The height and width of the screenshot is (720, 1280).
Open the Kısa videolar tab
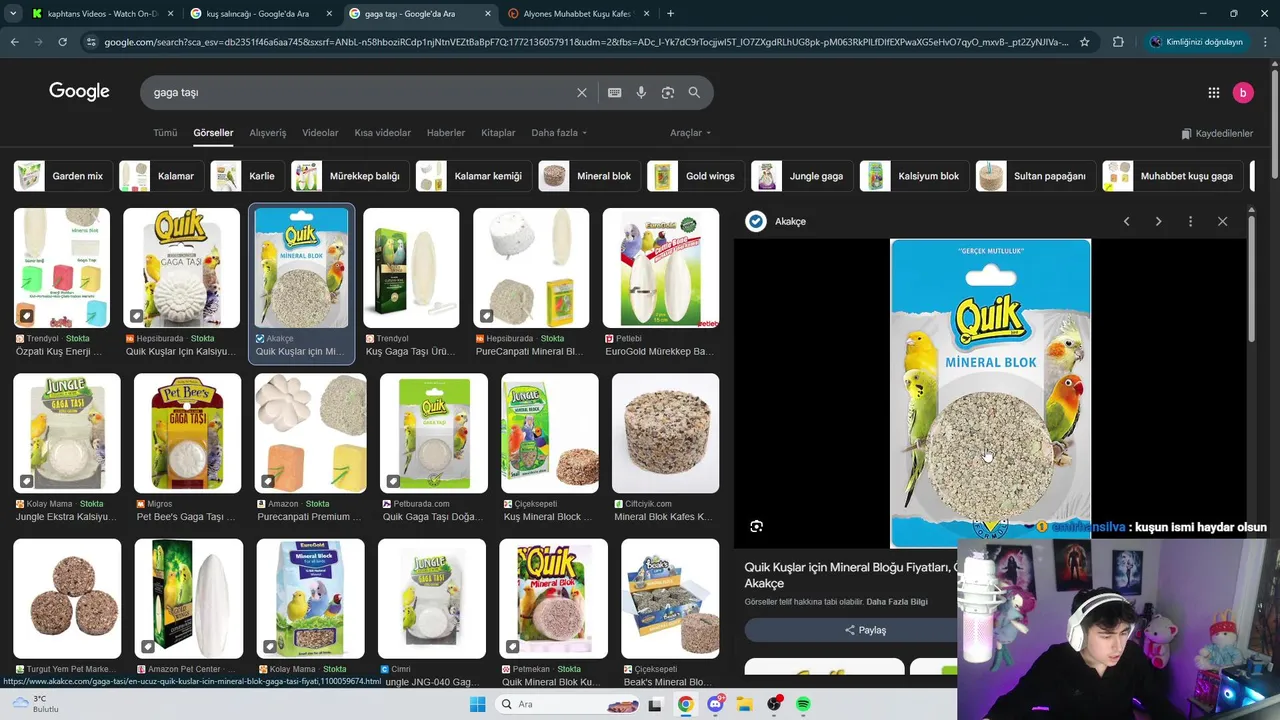point(382,133)
